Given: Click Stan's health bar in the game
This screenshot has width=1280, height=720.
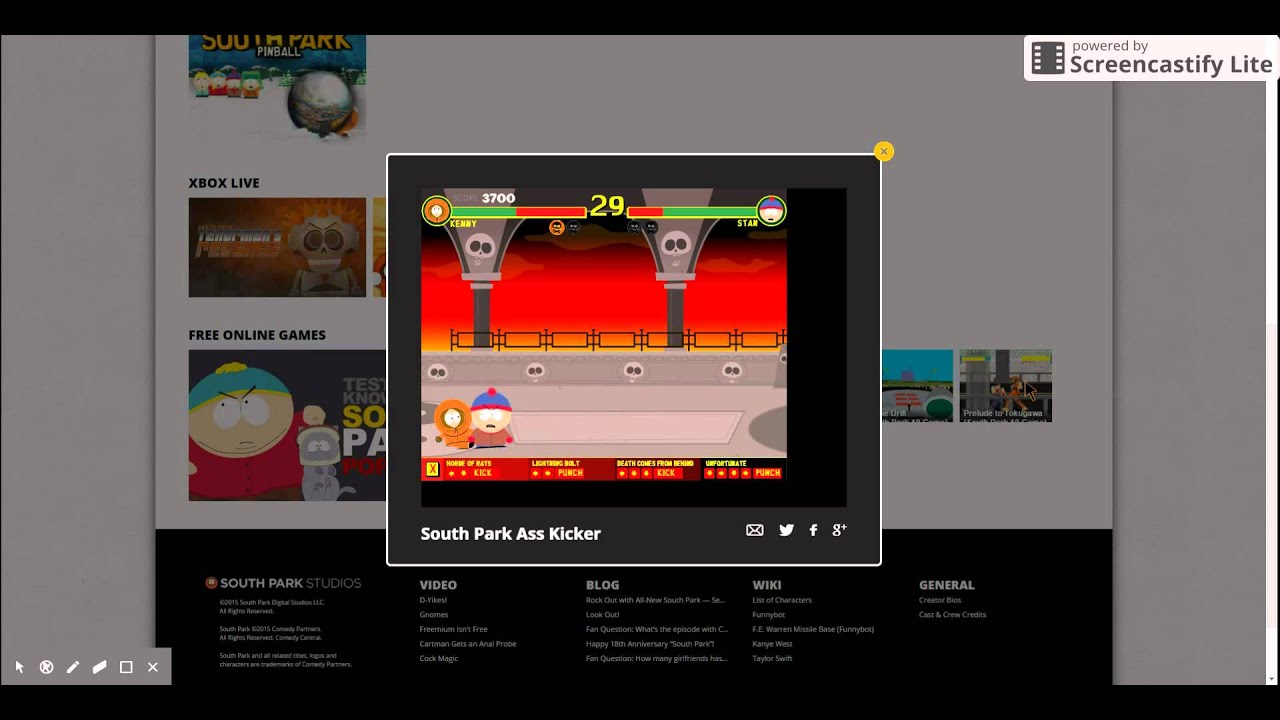Looking at the screenshot, I should point(692,212).
